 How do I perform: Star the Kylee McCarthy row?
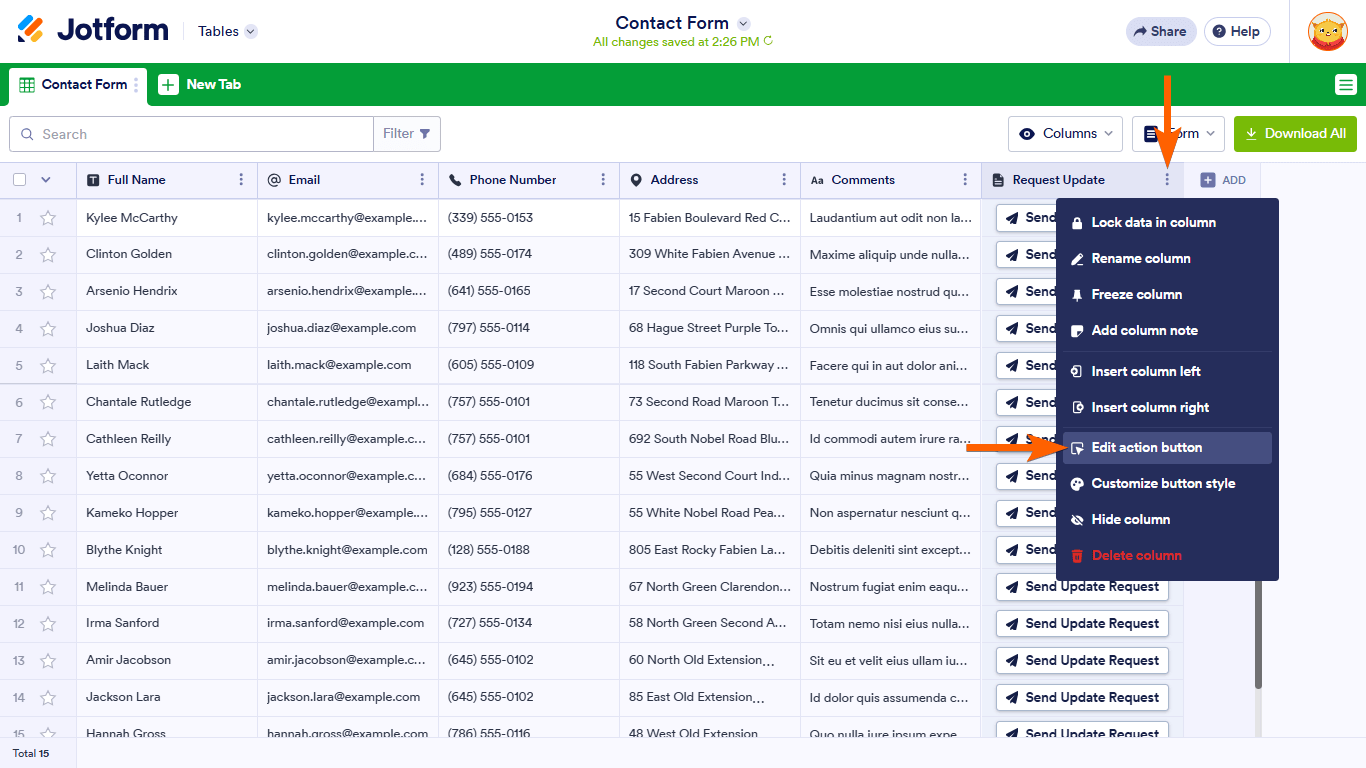[48, 218]
